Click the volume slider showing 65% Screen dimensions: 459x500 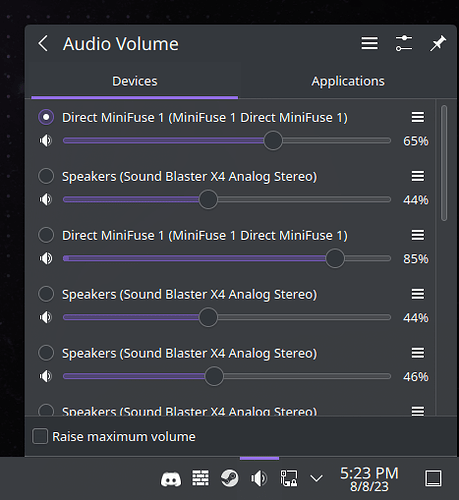click(x=227, y=141)
